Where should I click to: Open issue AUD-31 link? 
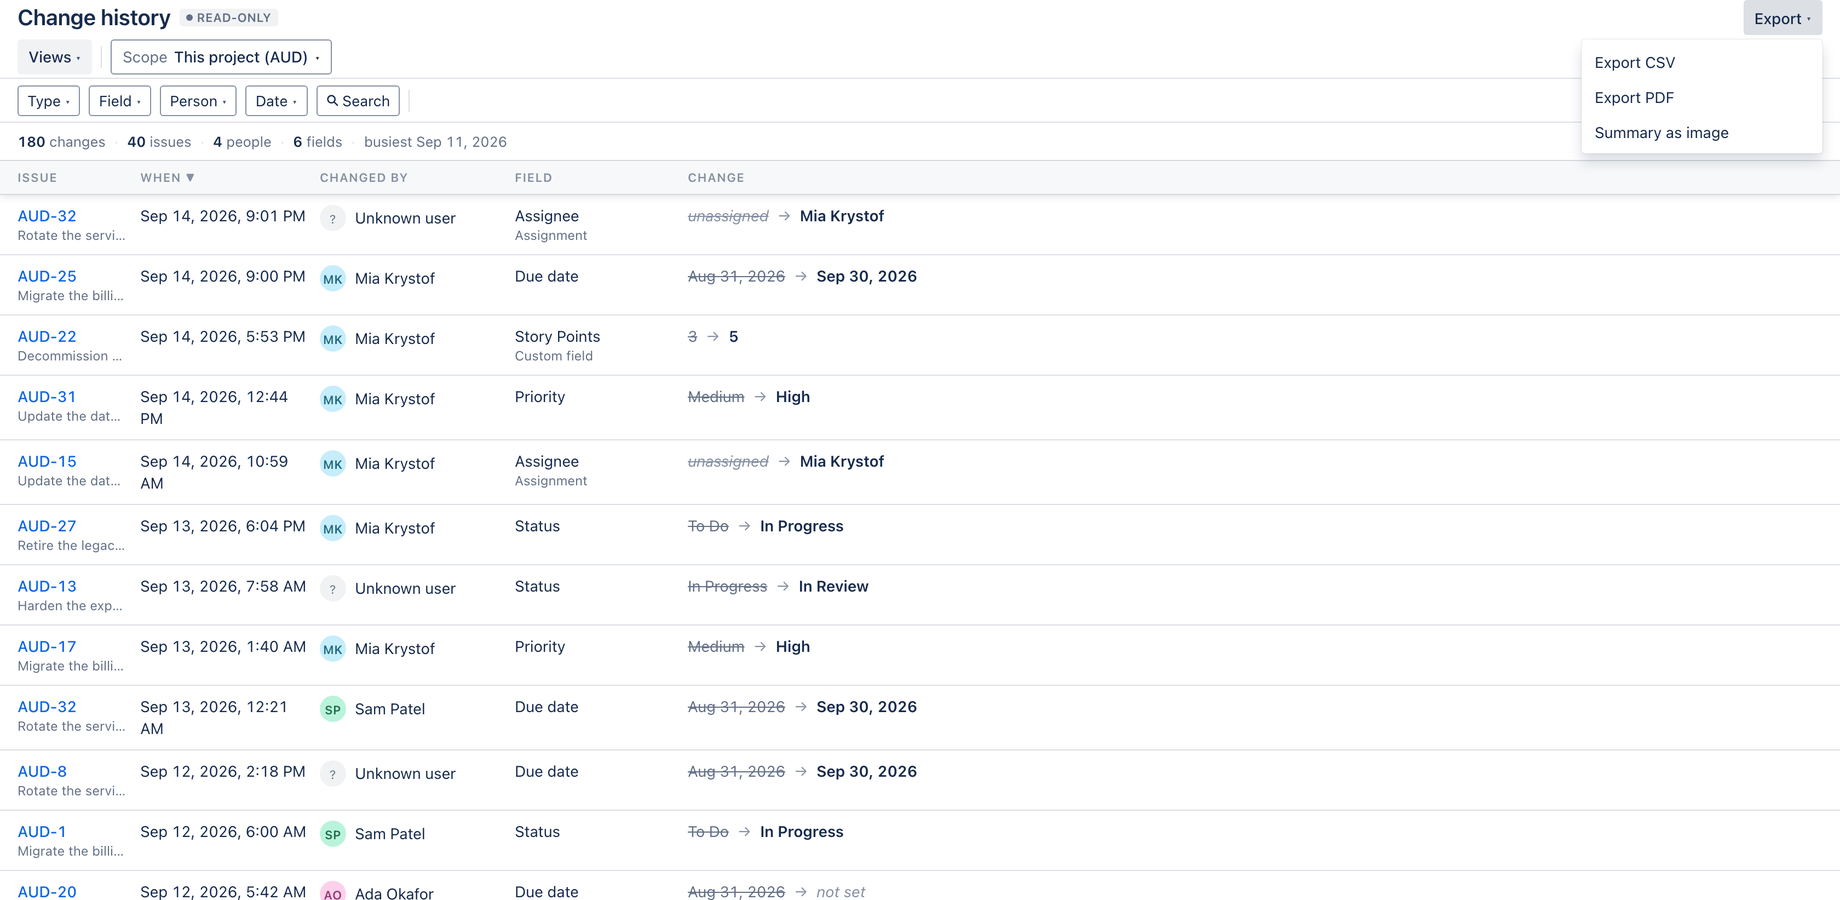(47, 396)
